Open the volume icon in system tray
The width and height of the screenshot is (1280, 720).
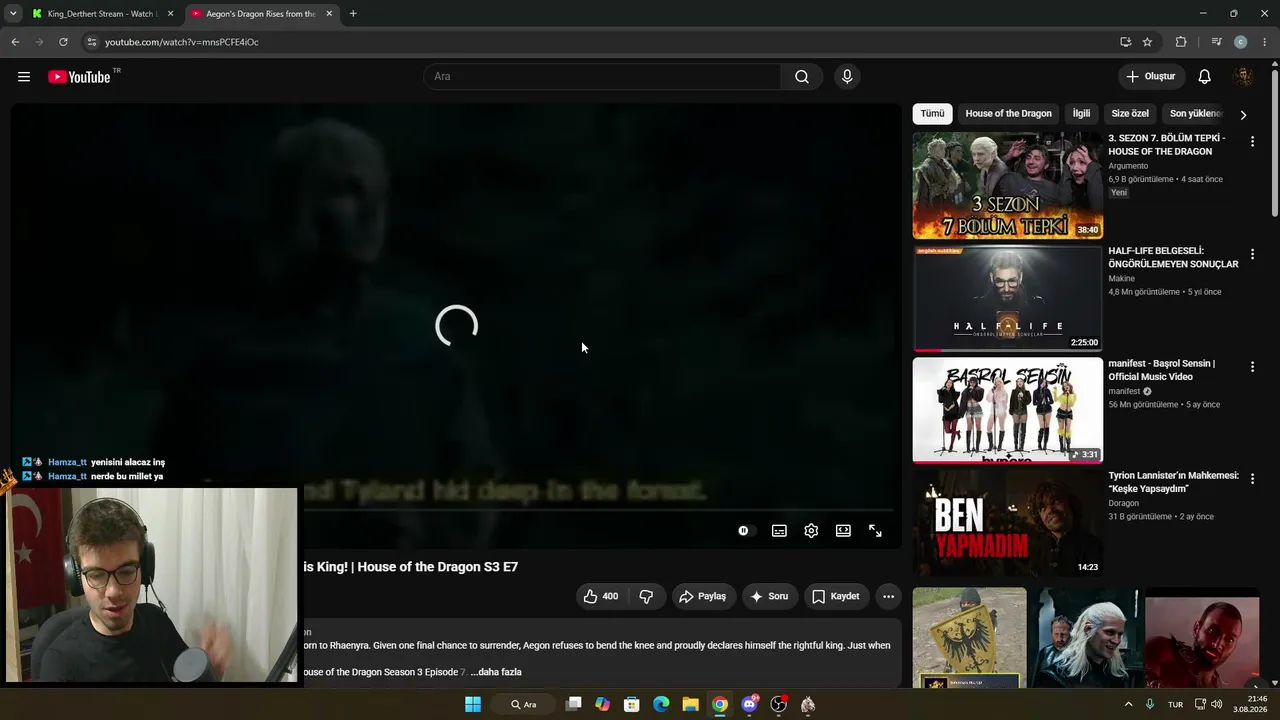(x=1216, y=705)
